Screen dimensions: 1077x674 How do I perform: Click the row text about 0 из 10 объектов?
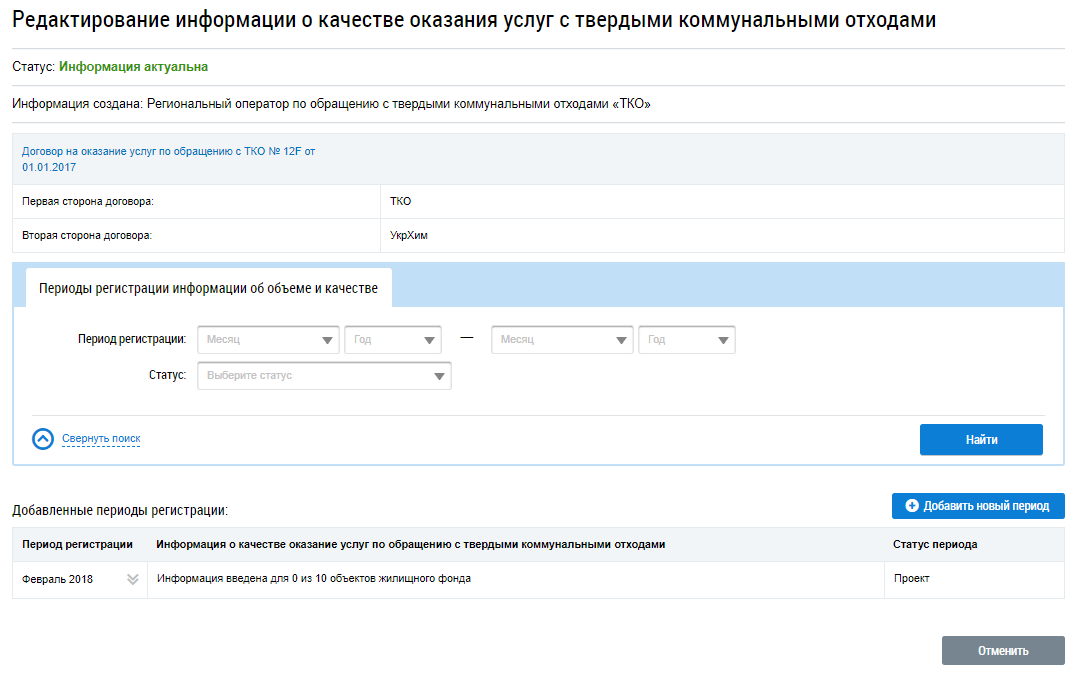click(313, 579)
